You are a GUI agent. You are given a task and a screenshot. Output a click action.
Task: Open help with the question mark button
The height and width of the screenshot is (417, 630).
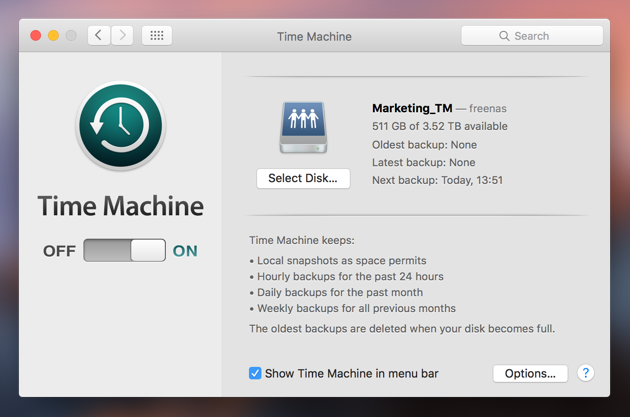(586, 373)
